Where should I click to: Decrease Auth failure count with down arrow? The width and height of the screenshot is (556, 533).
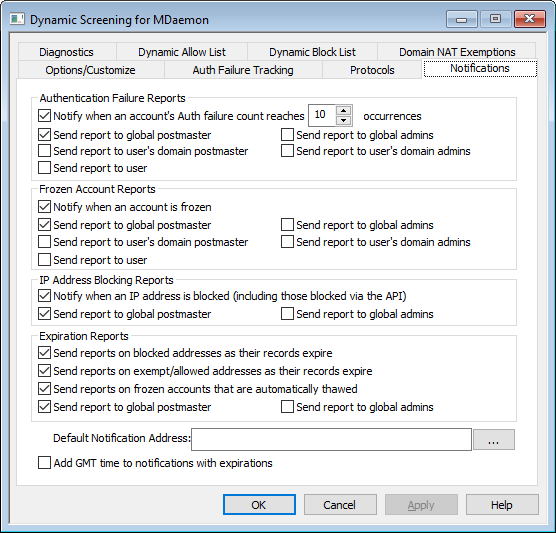343,121
